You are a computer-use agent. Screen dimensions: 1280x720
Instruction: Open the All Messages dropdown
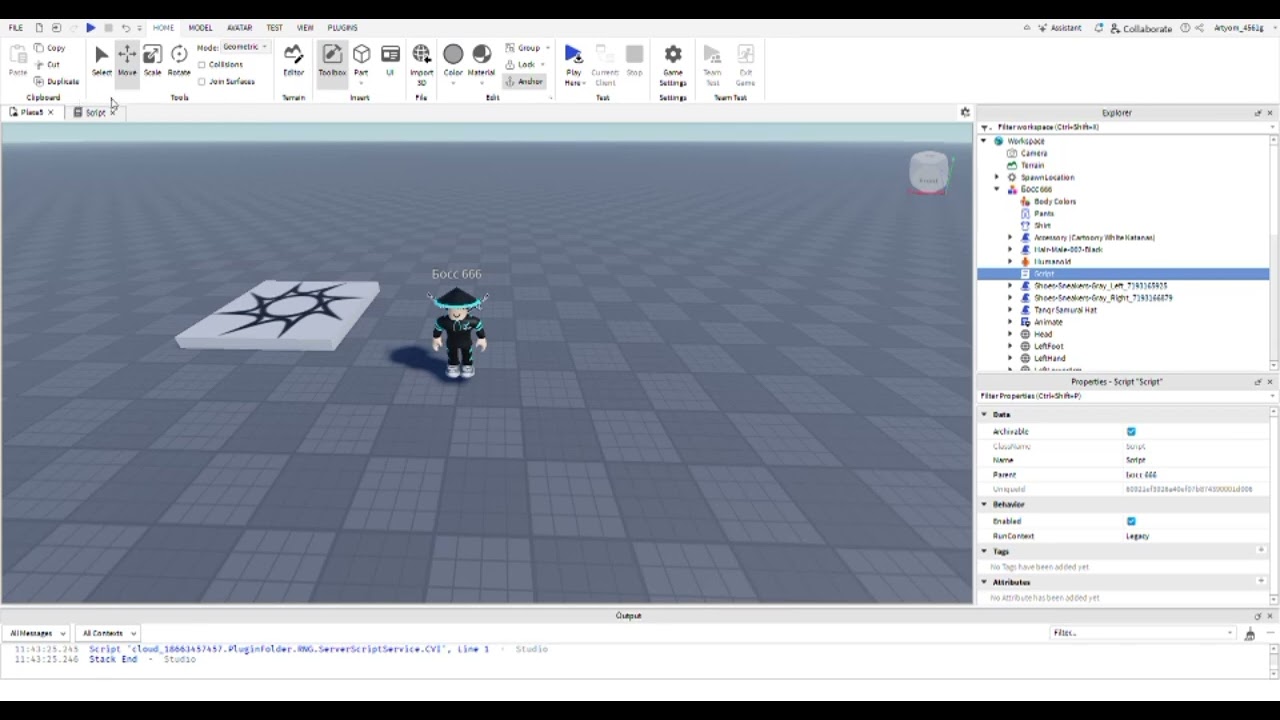pyautogui.click(x=36, y=633)
